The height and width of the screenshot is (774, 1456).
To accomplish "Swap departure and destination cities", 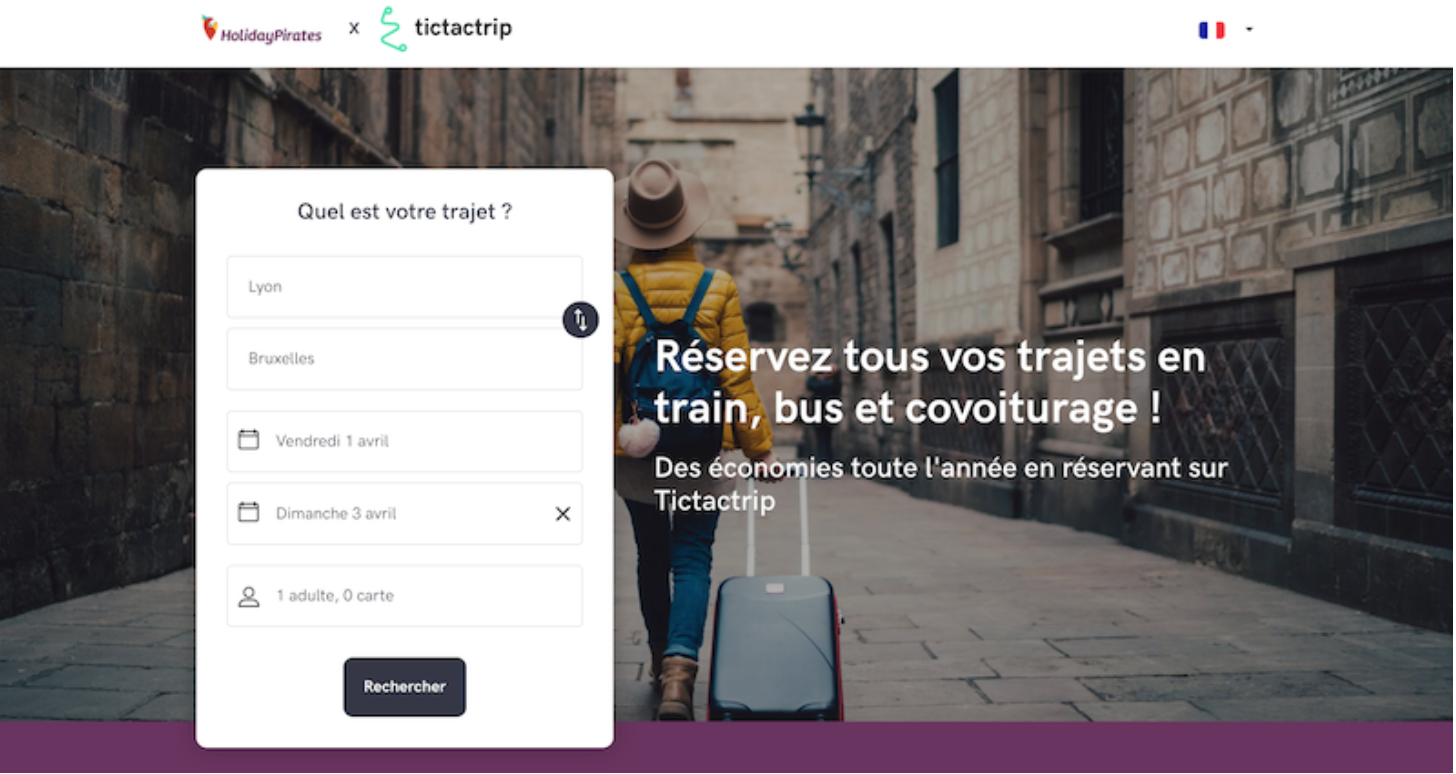I will tap(580, 320).
